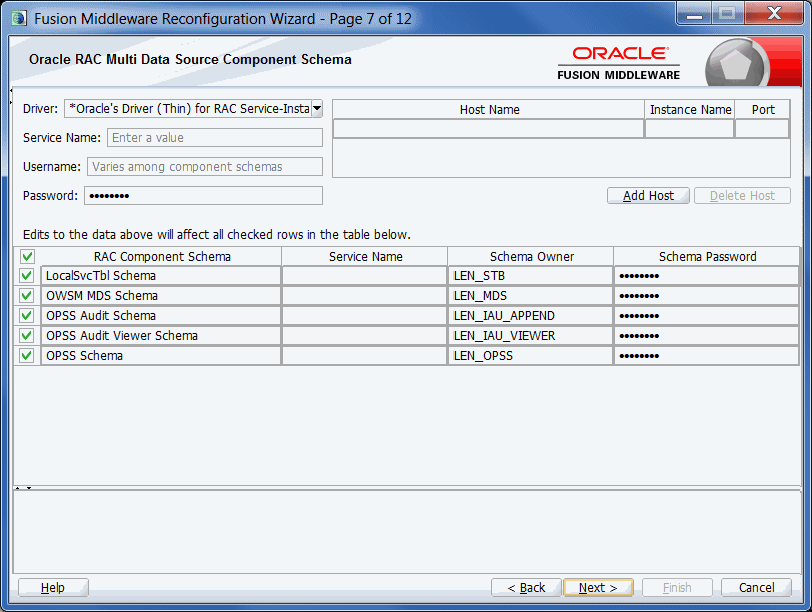Click the Schema Password column header
This screenshot has width=812, height=612.
(707, 256)
